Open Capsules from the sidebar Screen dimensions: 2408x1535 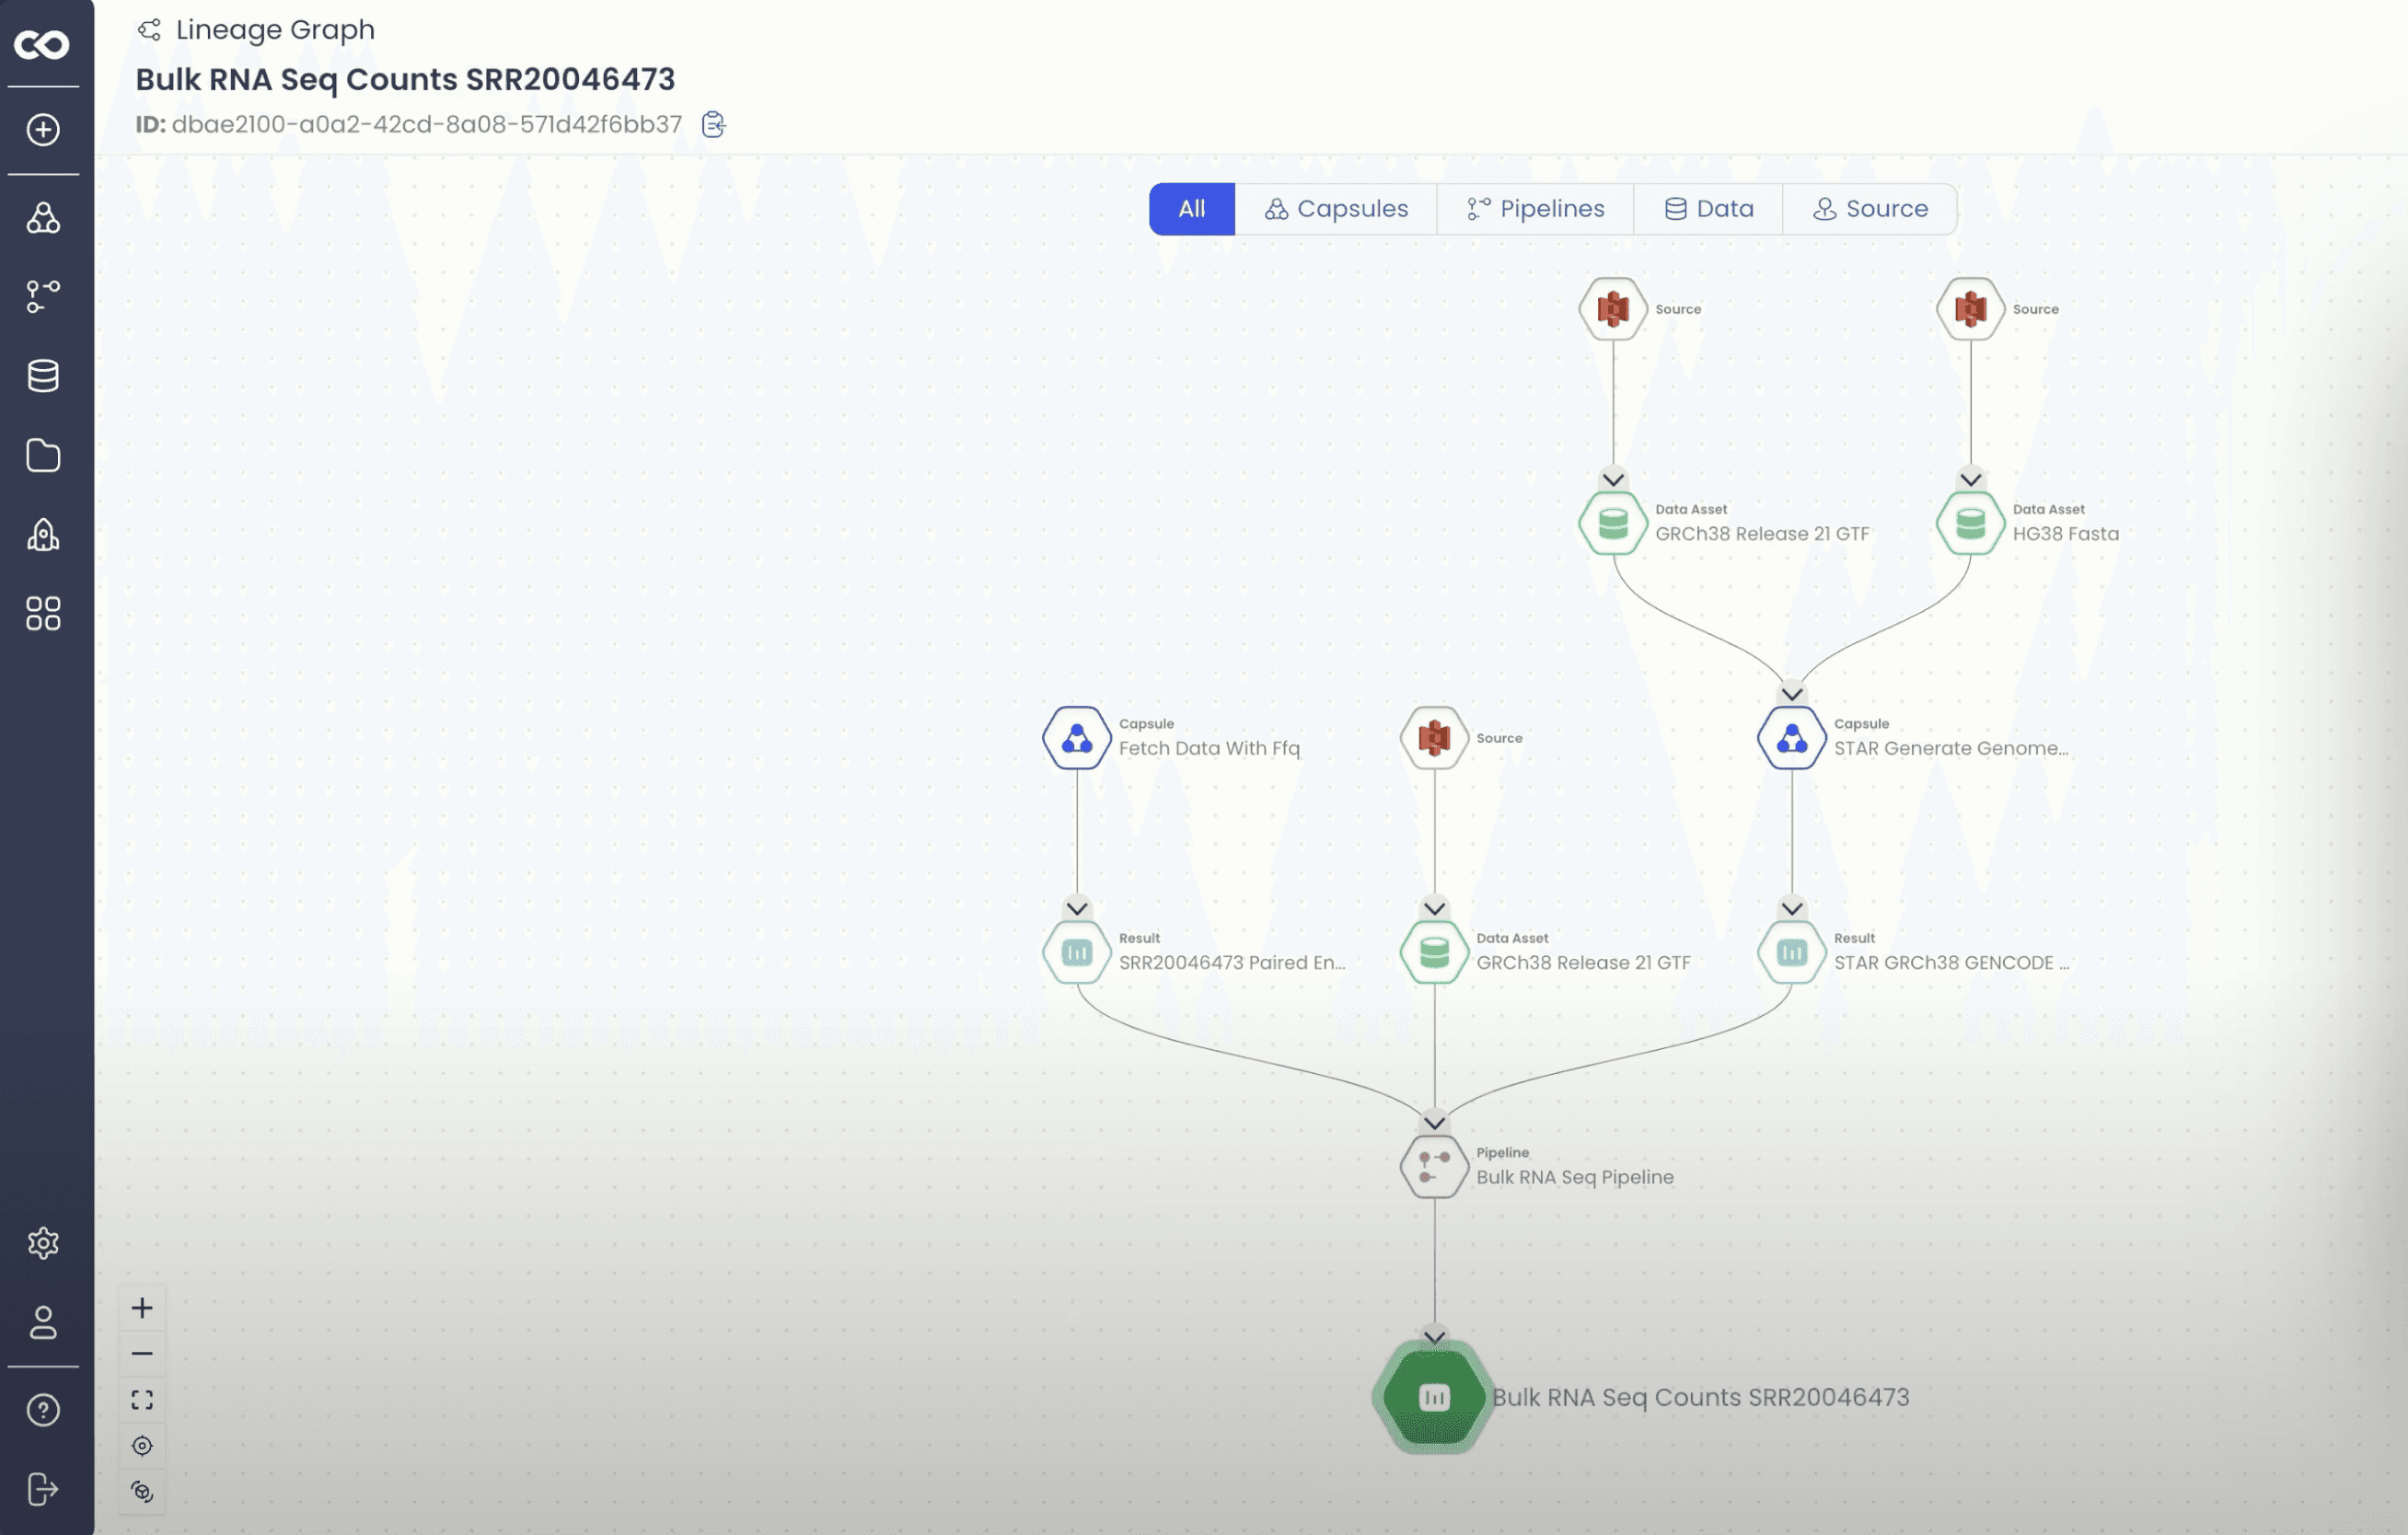(43, 217)
